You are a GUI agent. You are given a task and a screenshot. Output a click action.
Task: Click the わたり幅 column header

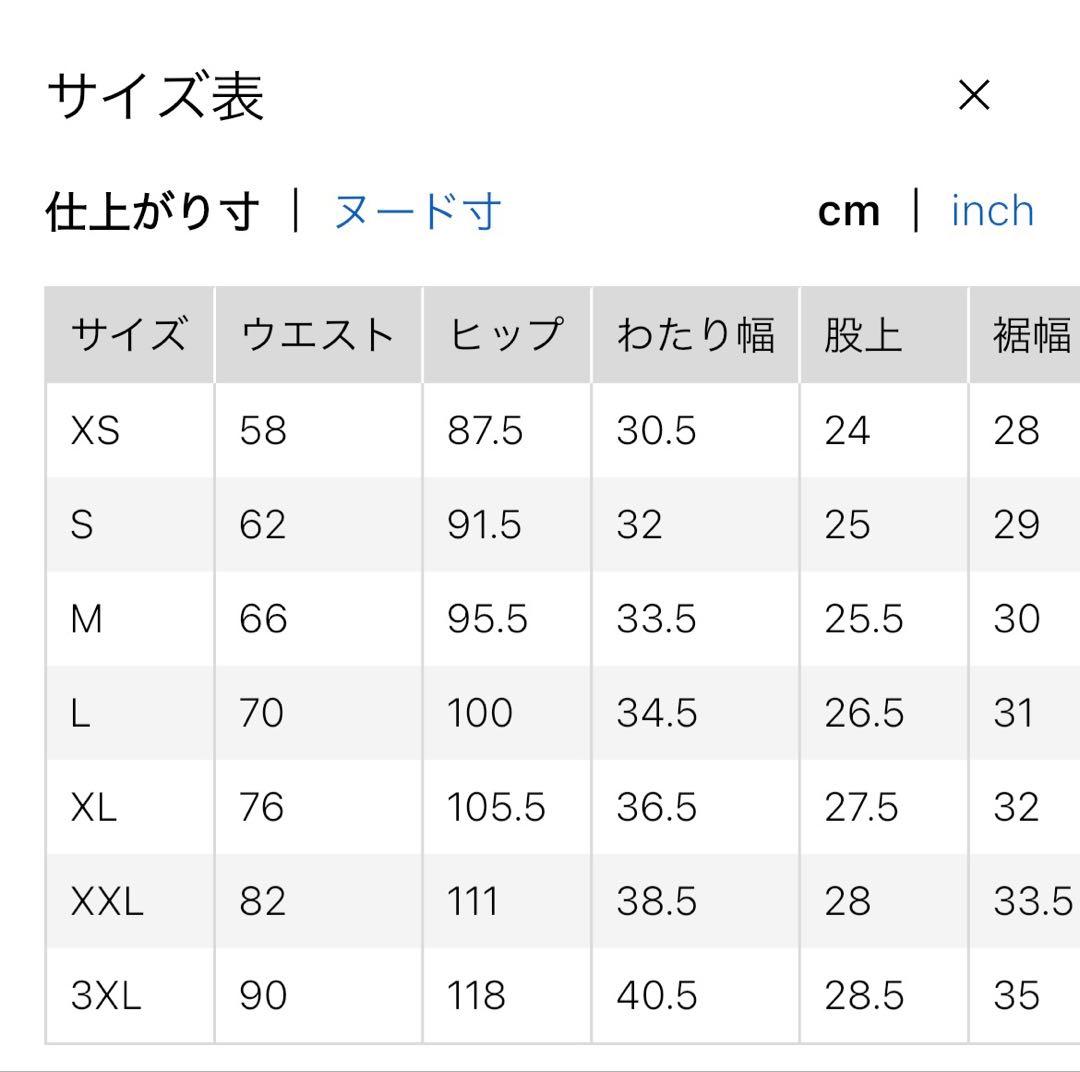click(695, 335)
